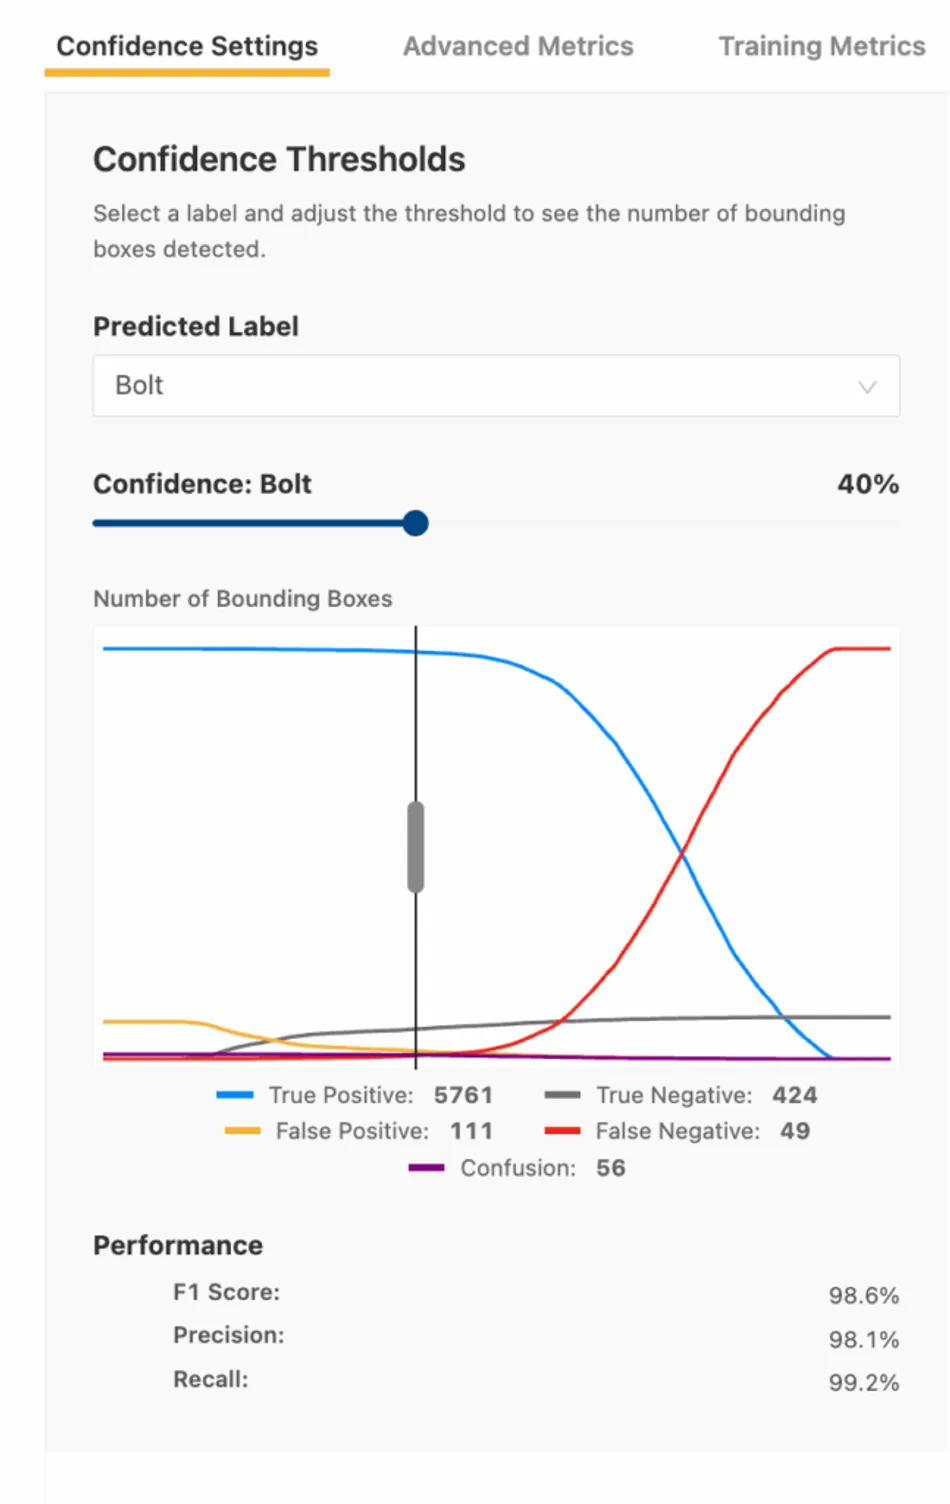Click the red False Negative legend swatch

pyautogui.click(x=562, y=1131)
